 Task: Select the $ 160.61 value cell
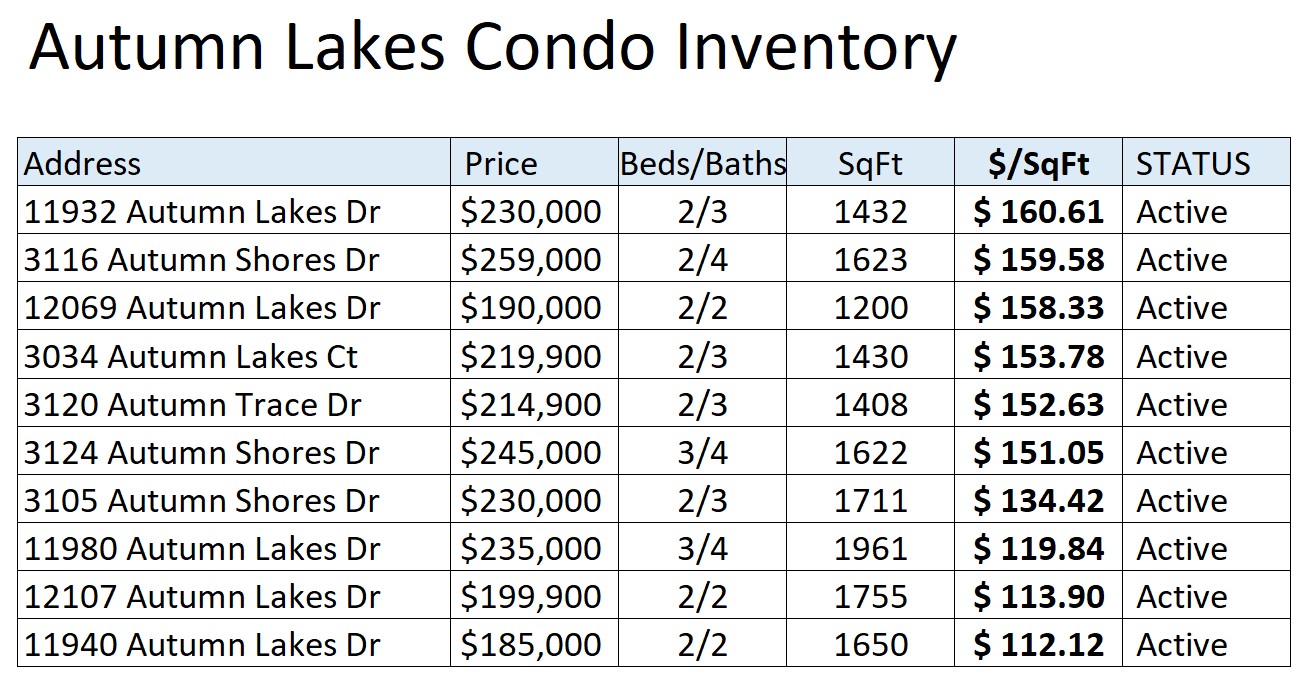(1039, 211)
